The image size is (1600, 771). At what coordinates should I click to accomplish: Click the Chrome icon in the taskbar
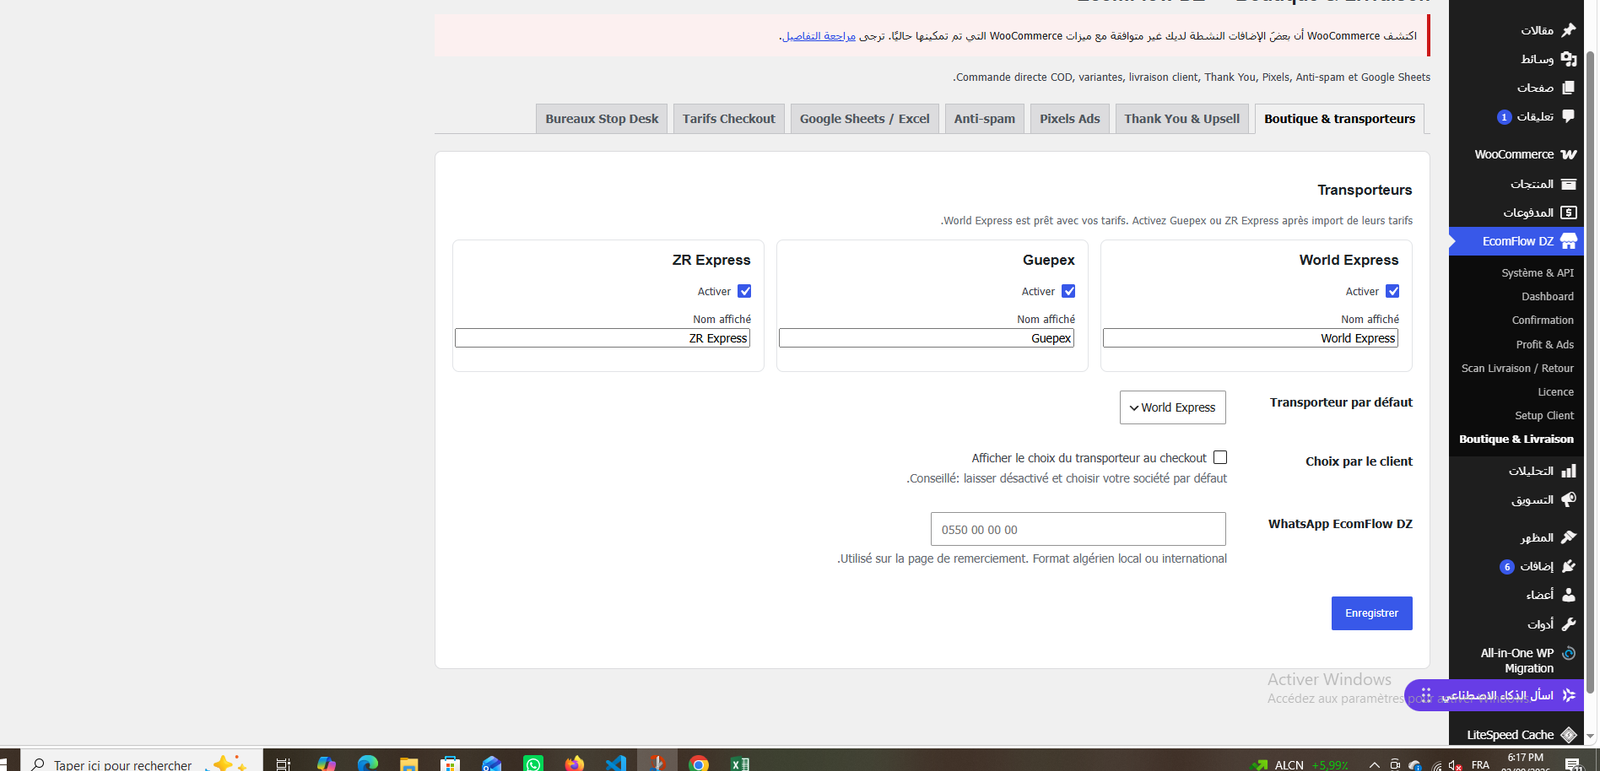click(698, 764)
